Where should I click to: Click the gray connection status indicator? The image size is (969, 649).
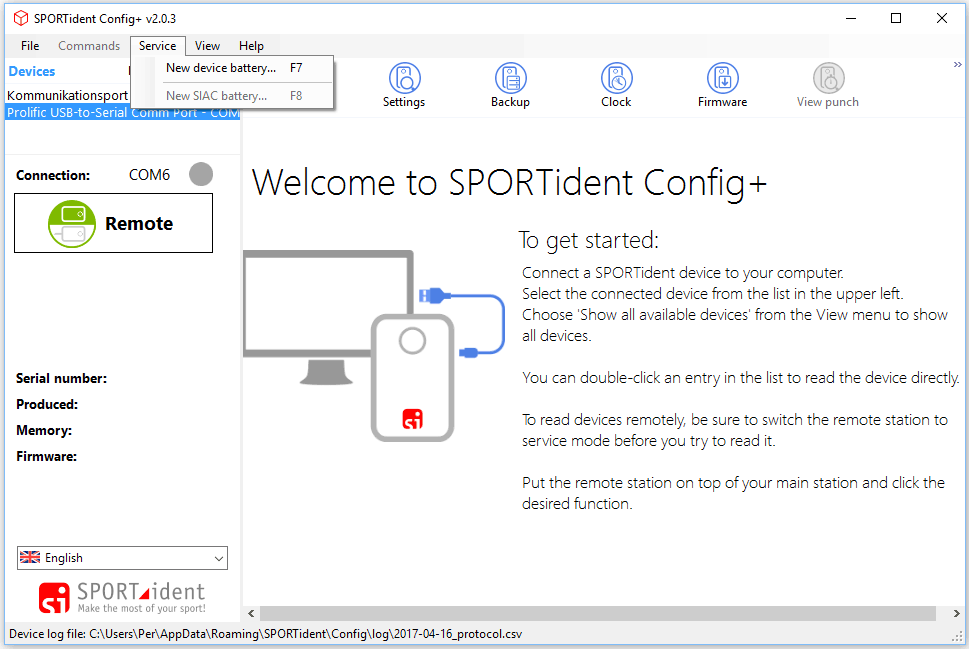coord(201,174)
